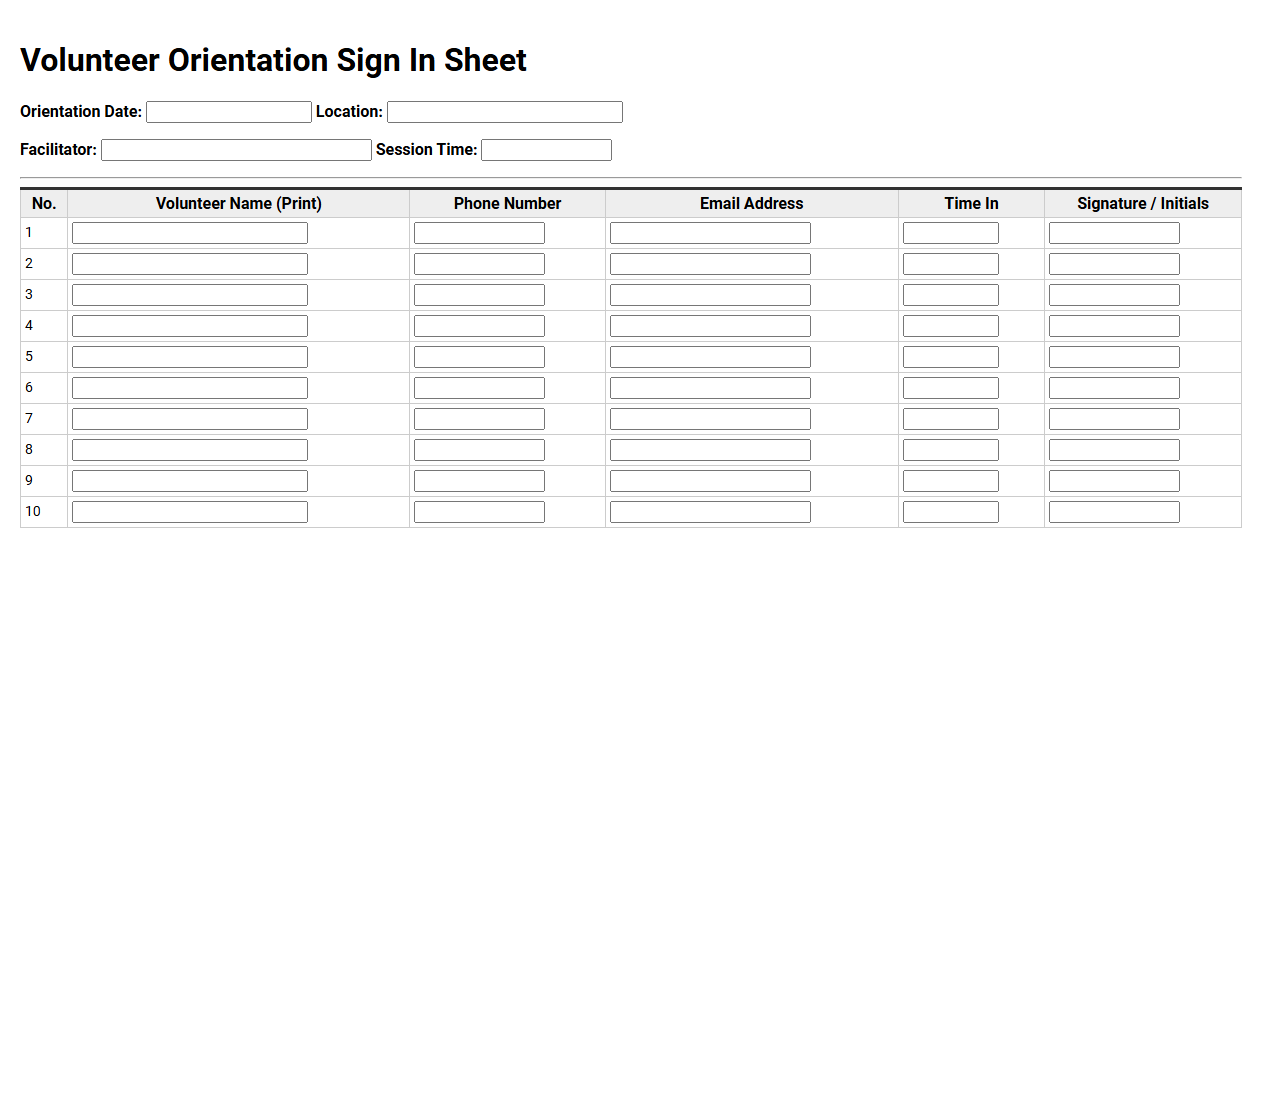Image resolution: width=1262 pixels, height=1120 pixels.
Task: Click the 'Signature / Initials' column header
Action: [1143, 203]
